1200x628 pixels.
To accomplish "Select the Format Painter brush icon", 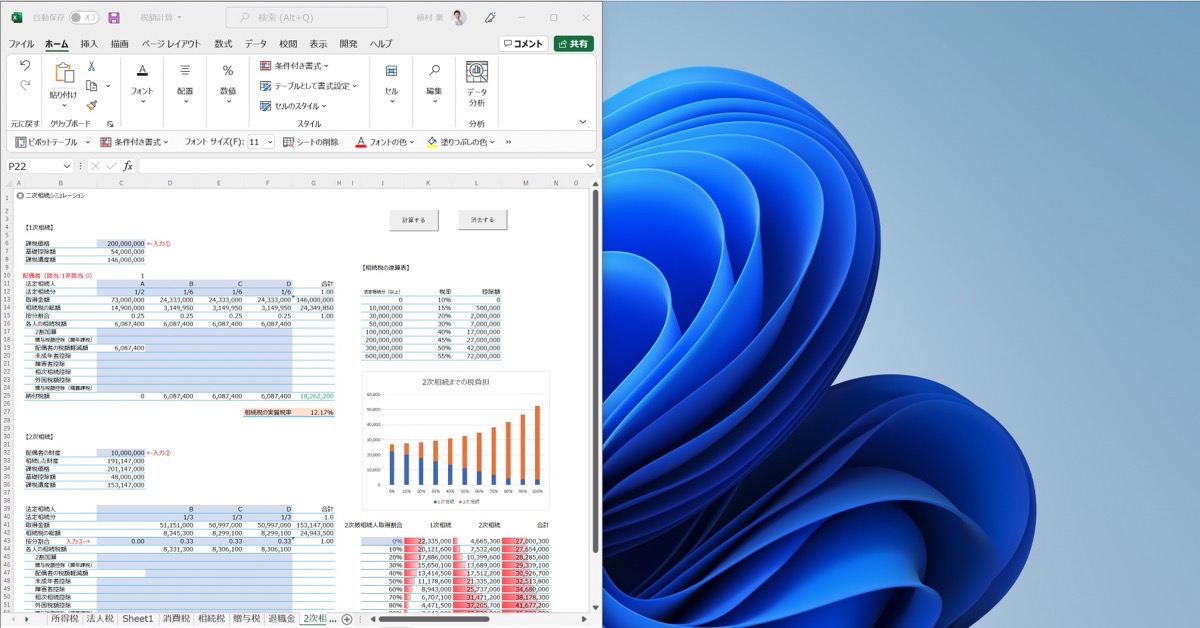I will pyautogui.click(x=91, y=105).
